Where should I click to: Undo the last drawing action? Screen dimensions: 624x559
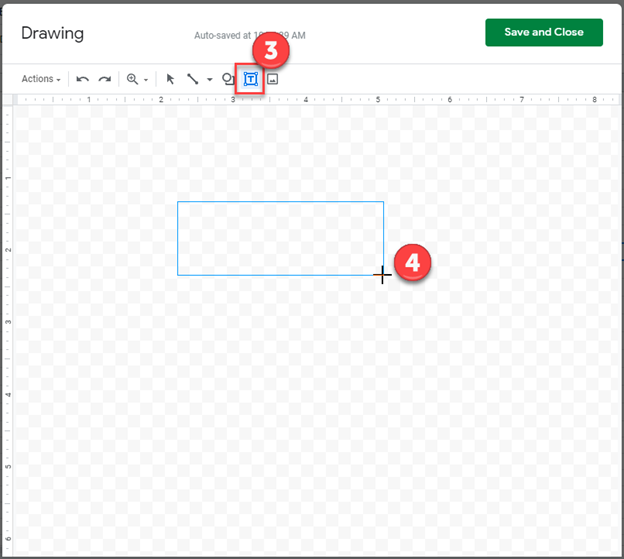82,79
